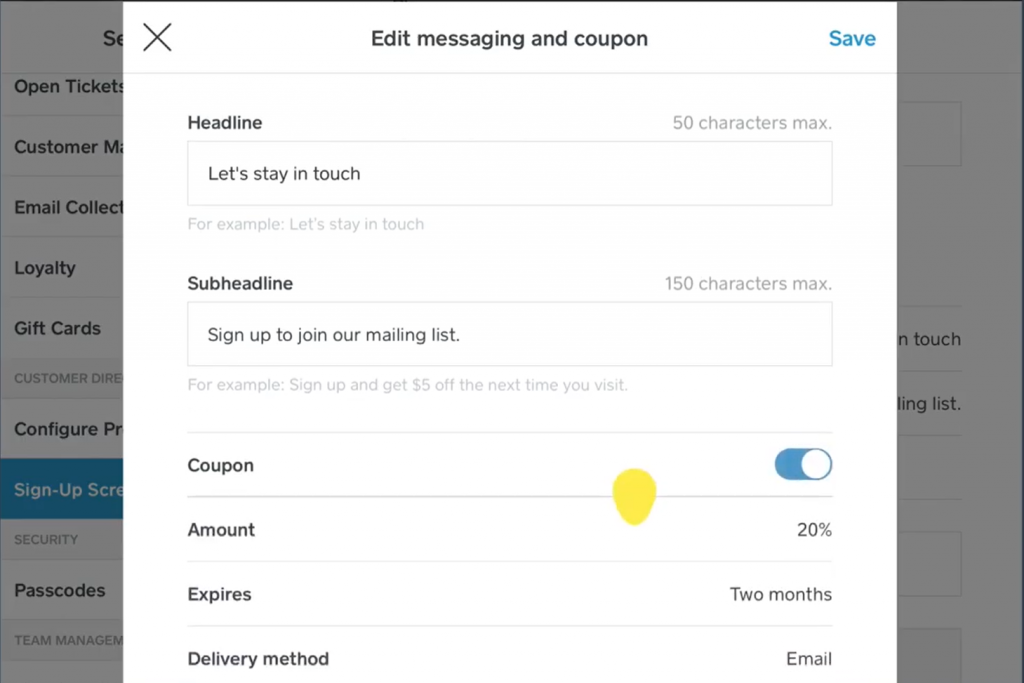This screenshot has width=1024, height=683.
Task: Close the Edit messaging and coupon dialog
Action: pos(156,37)
